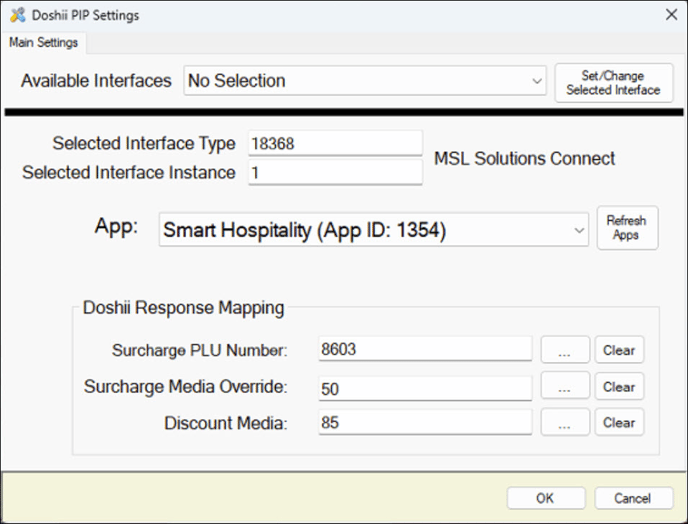Viewport: 688px width, 524px height.
Task: Clear the Discount Media value
Action: (619, 422)
